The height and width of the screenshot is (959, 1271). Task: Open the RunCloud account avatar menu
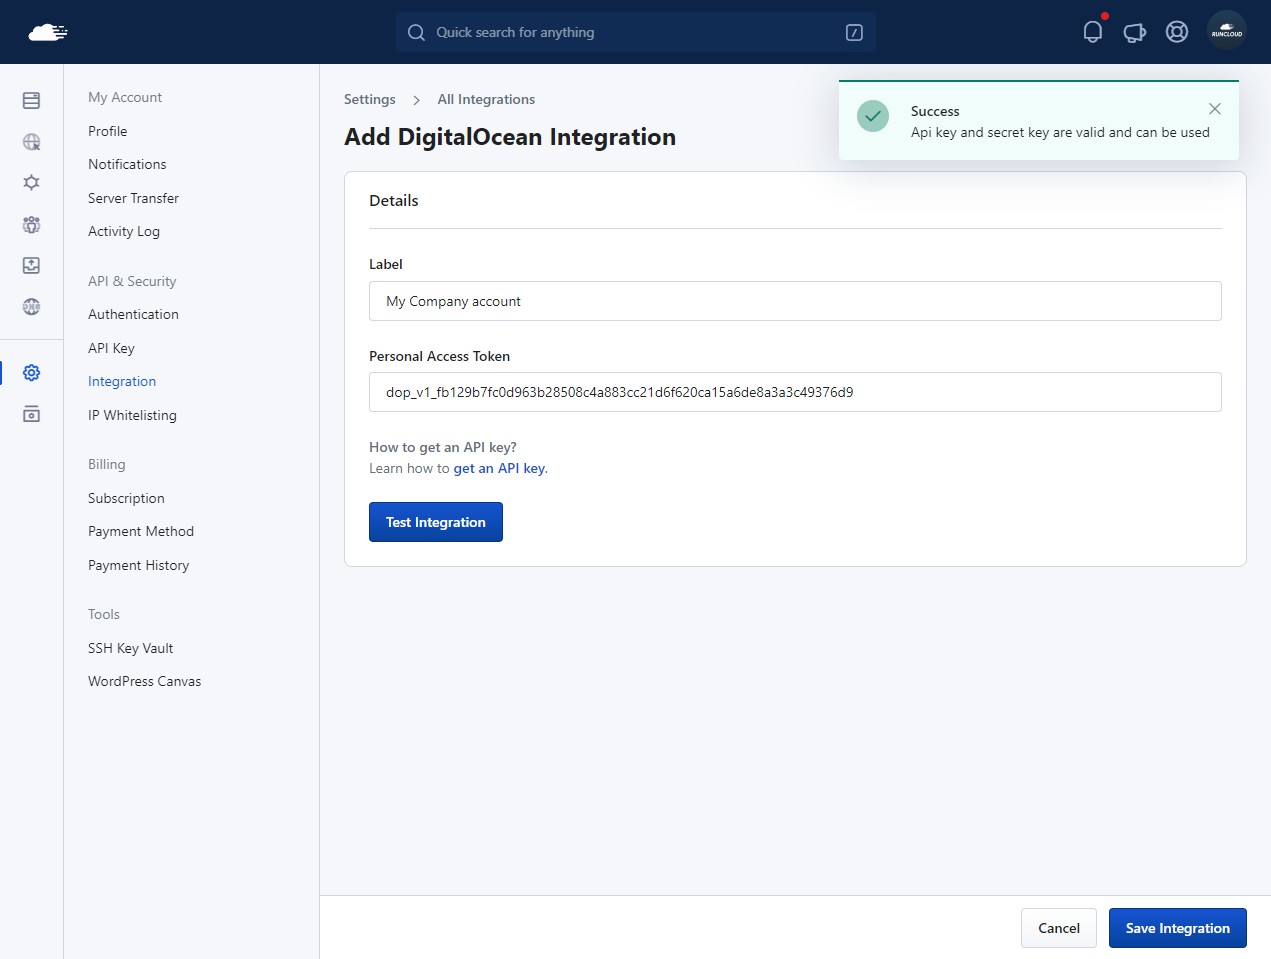(1227, 31)
